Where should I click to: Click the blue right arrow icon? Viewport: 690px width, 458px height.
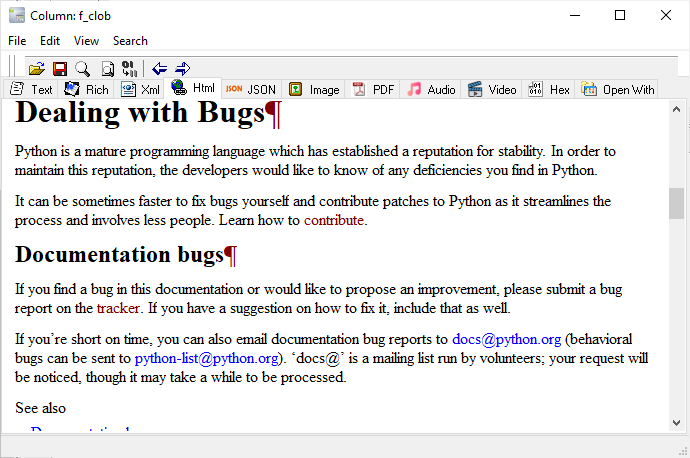coord(183,69)
